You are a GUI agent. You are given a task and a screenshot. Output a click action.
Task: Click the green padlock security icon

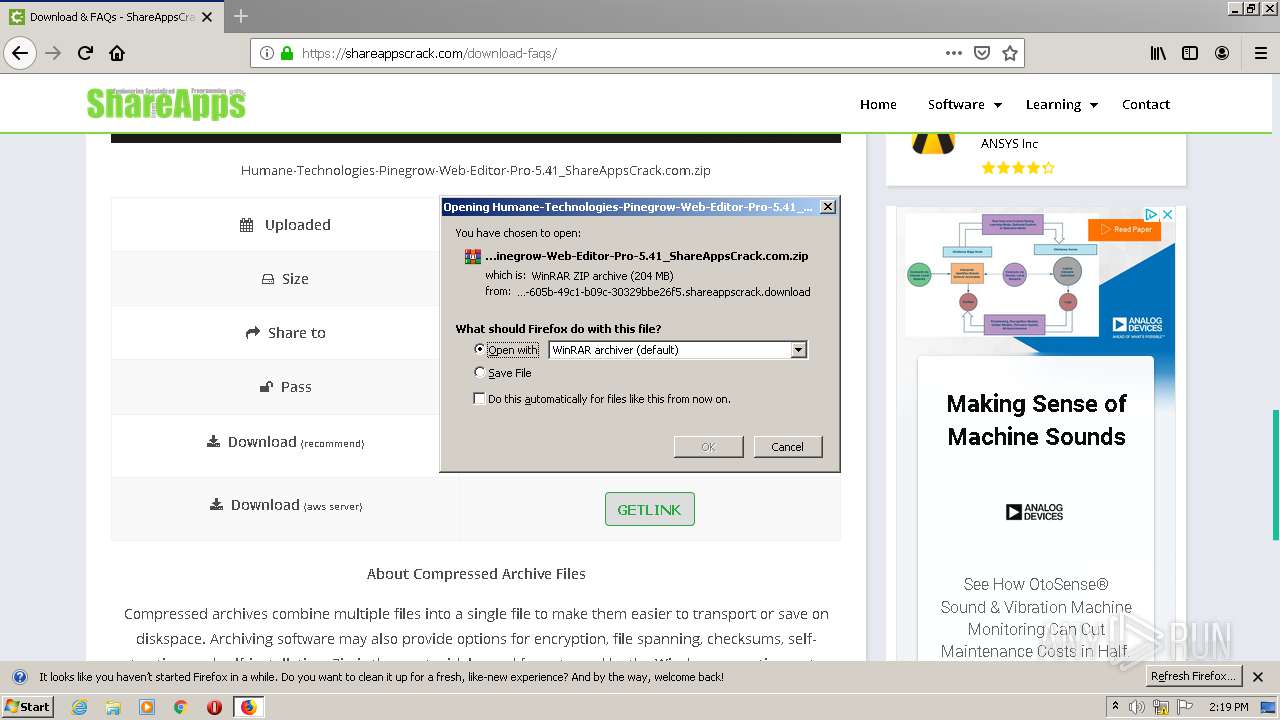287,53
